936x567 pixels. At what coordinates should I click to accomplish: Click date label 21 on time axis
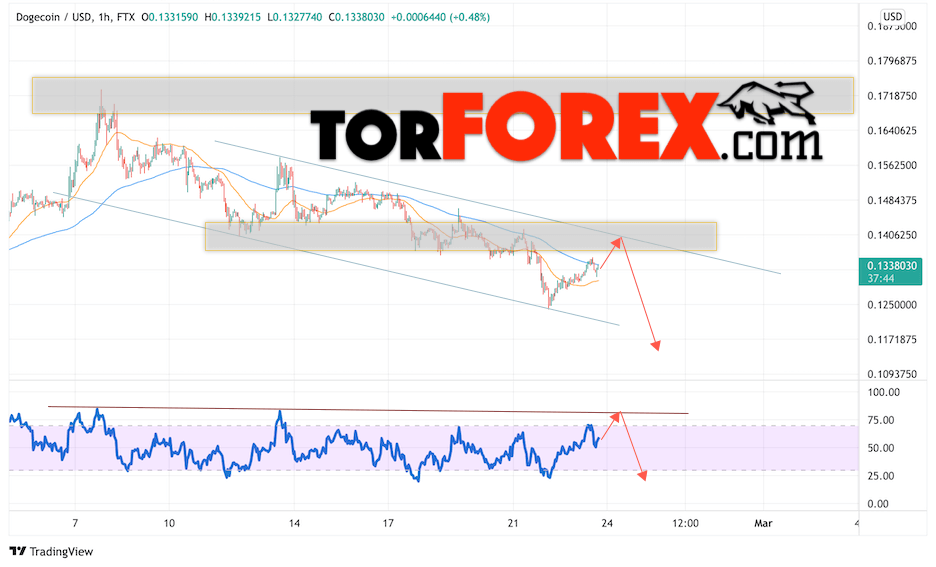click(513, 523)
